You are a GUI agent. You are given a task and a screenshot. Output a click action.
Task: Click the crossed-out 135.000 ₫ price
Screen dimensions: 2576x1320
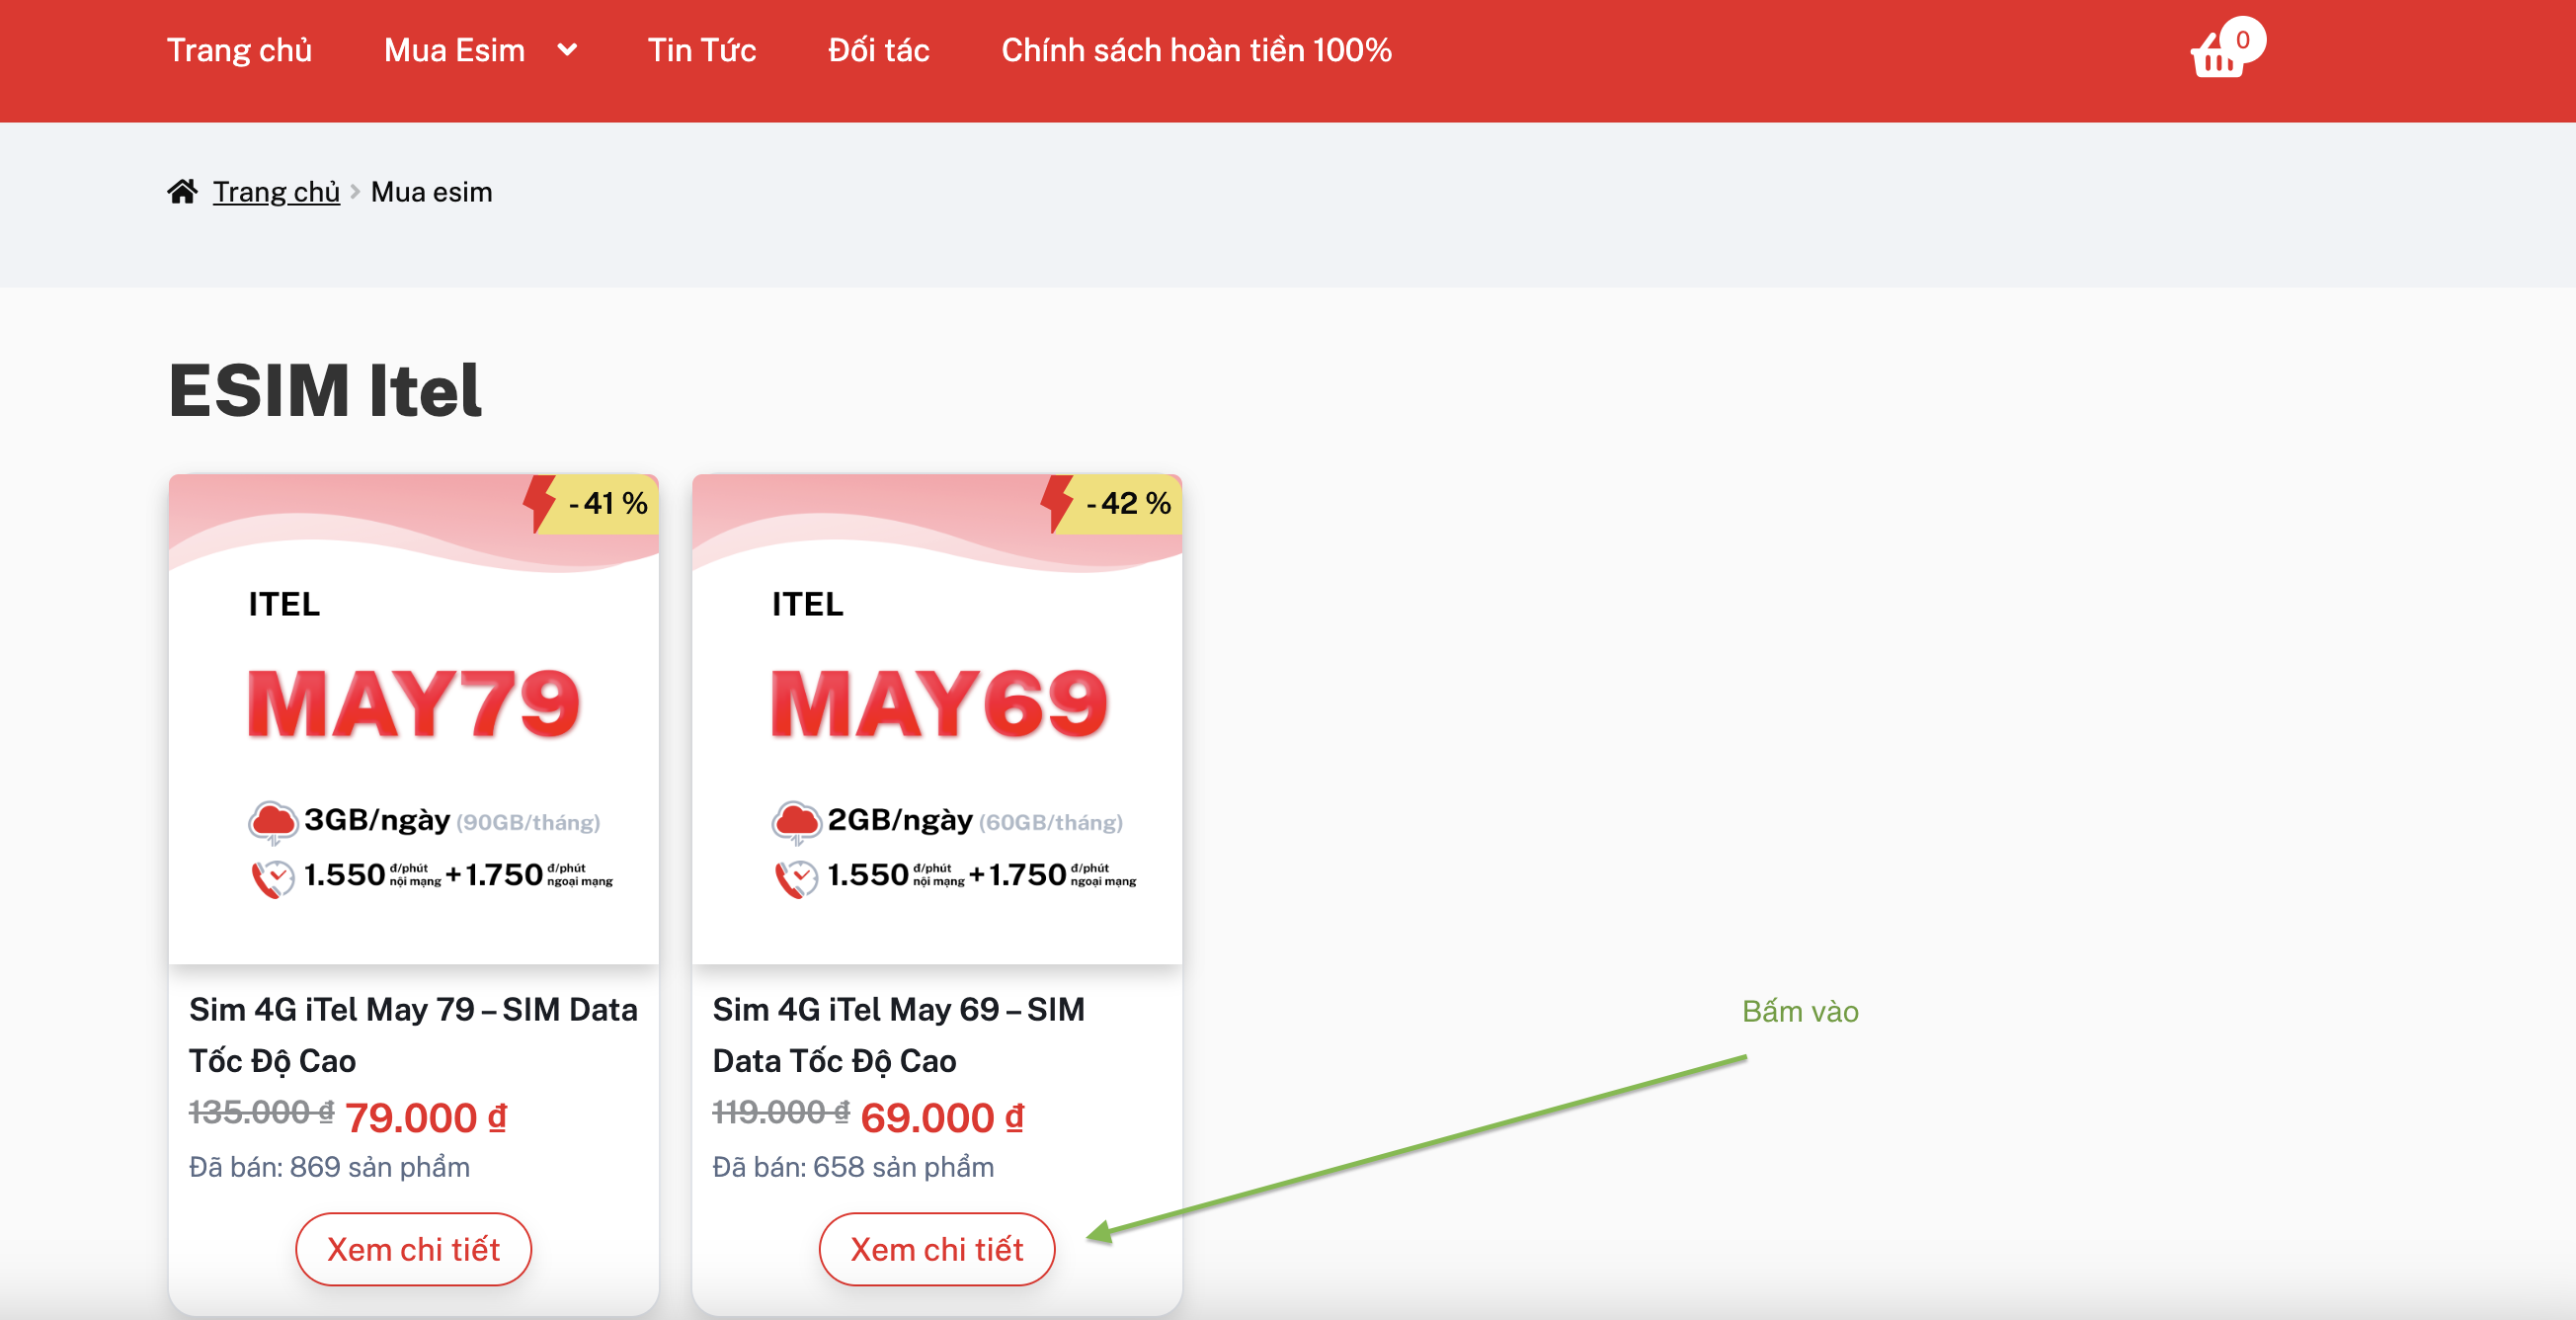point(261,1112)
